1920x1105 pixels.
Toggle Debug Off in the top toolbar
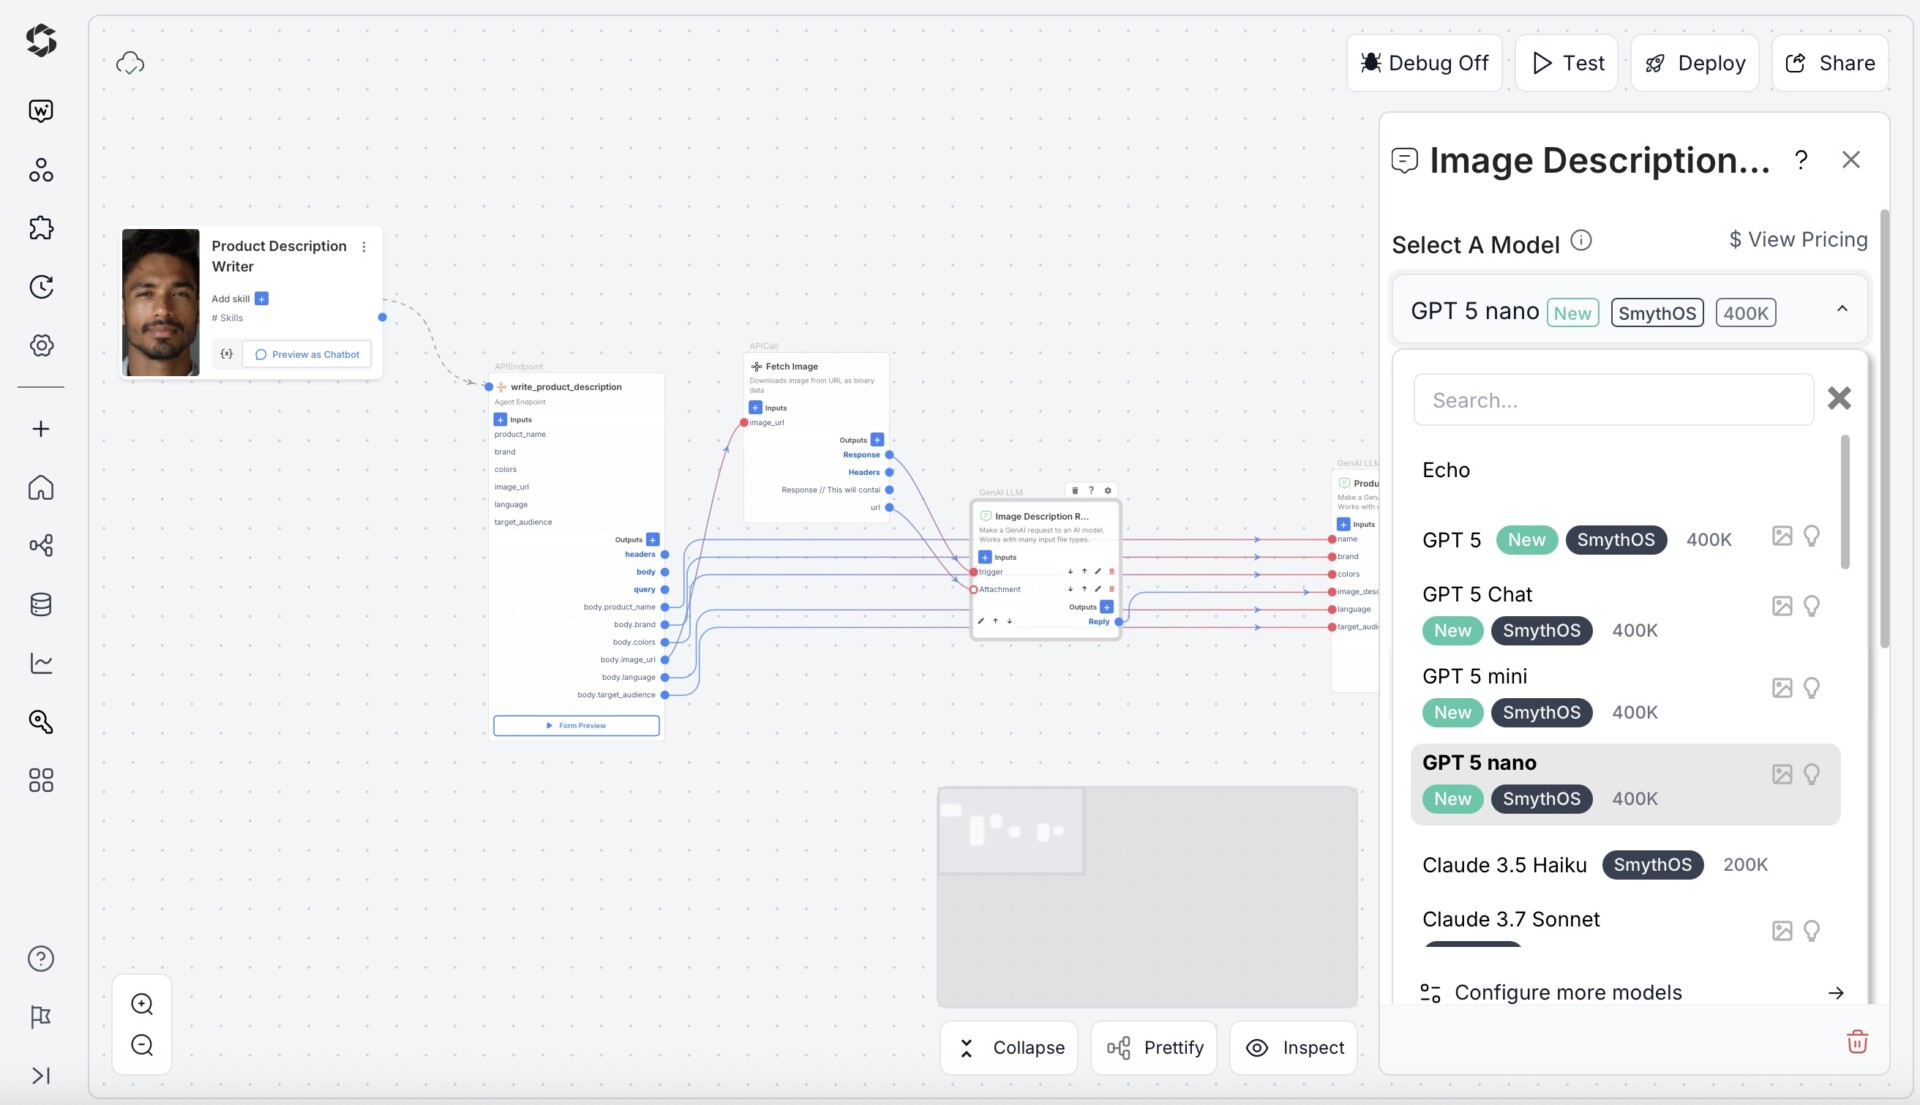tap(1424, 62)
